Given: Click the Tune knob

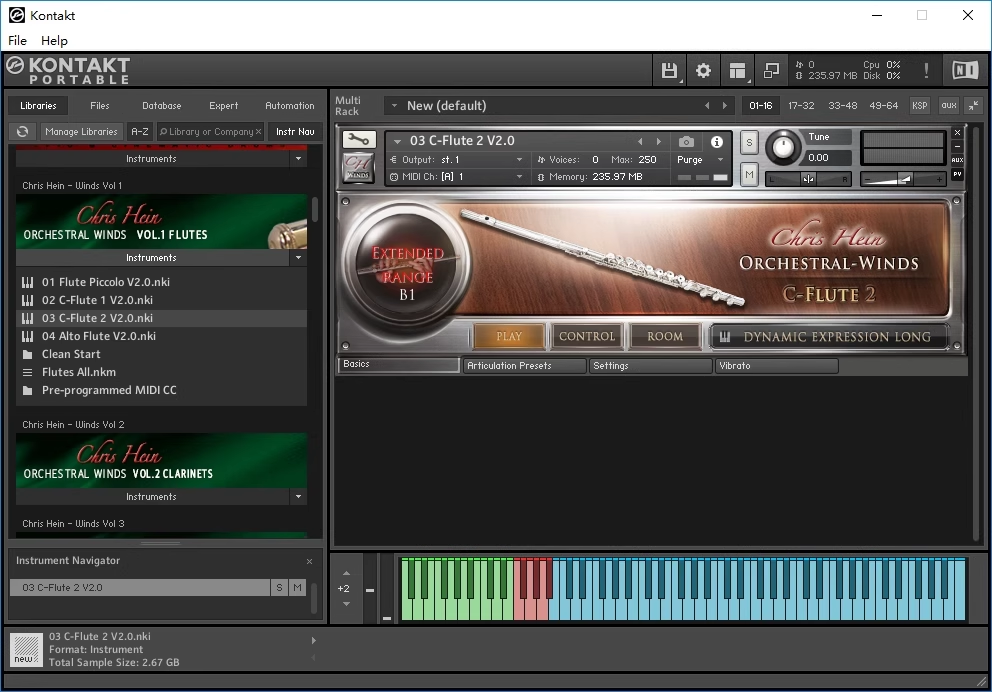Looking at the screenshot, I should tap(784, 148).
